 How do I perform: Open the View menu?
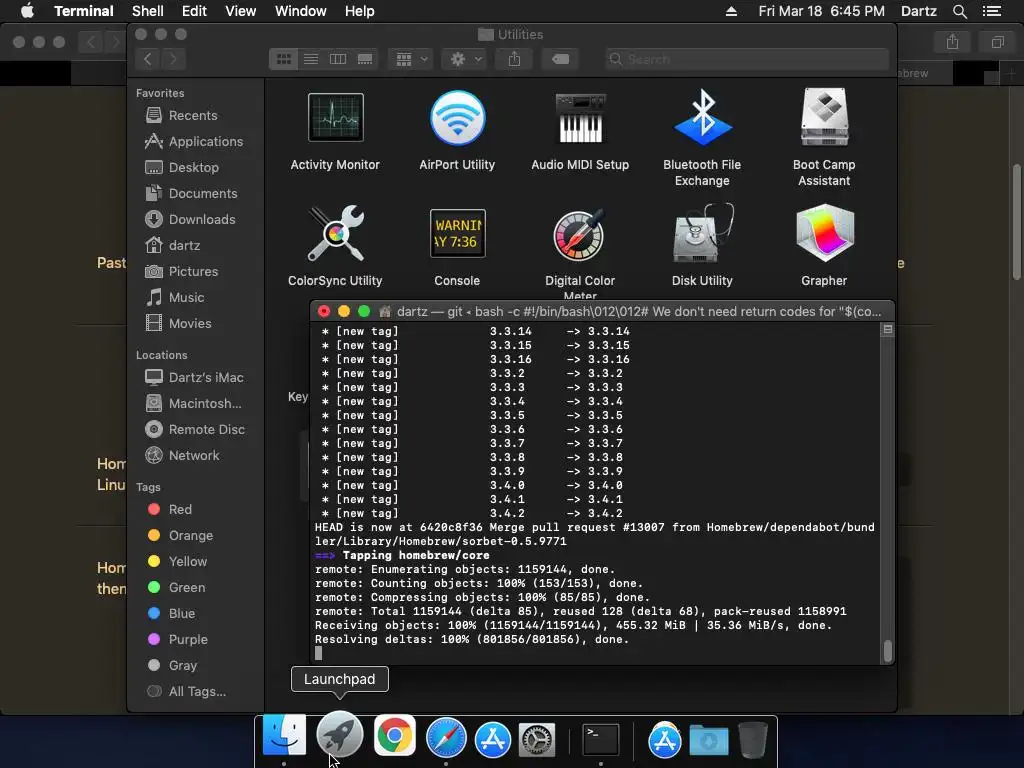pos(240,11)
